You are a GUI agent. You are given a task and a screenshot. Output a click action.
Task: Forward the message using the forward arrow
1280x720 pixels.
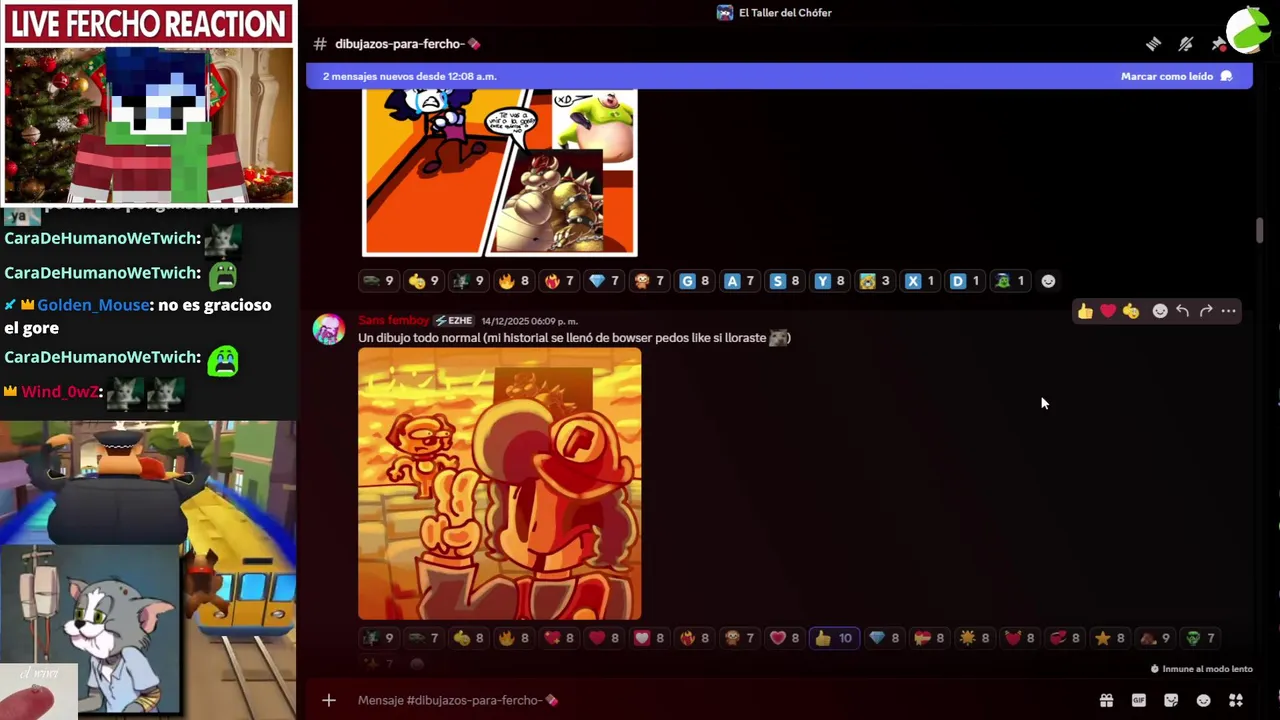click(x=1206, y=311)
